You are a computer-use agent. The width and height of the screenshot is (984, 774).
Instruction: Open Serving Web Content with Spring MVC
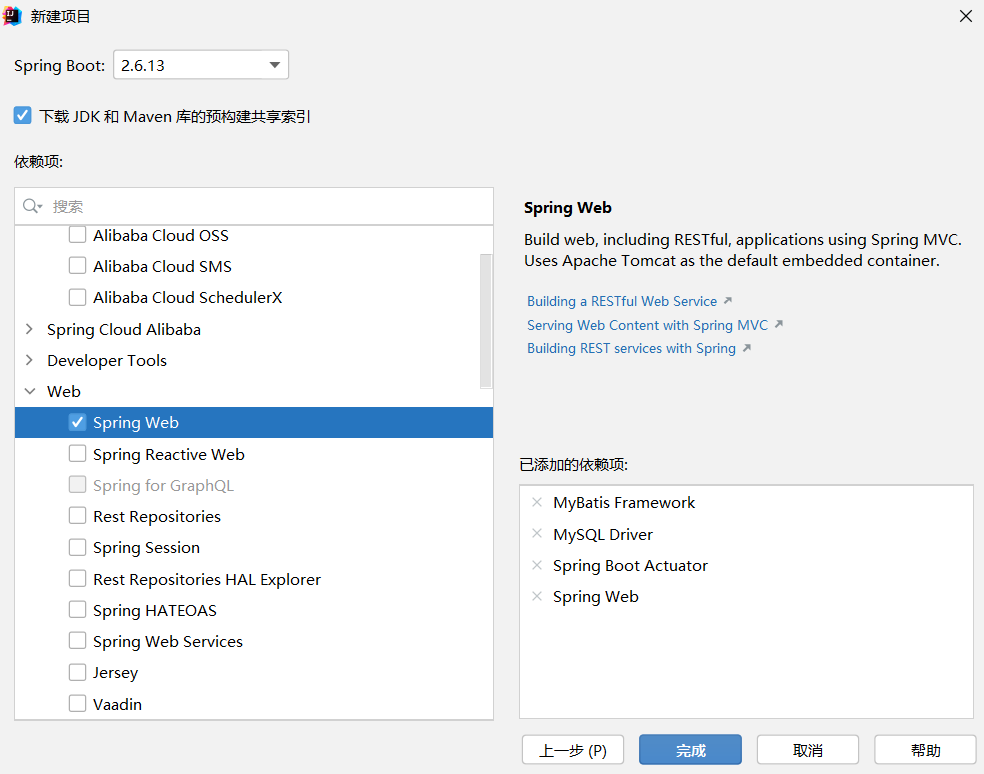click(647, 325)
